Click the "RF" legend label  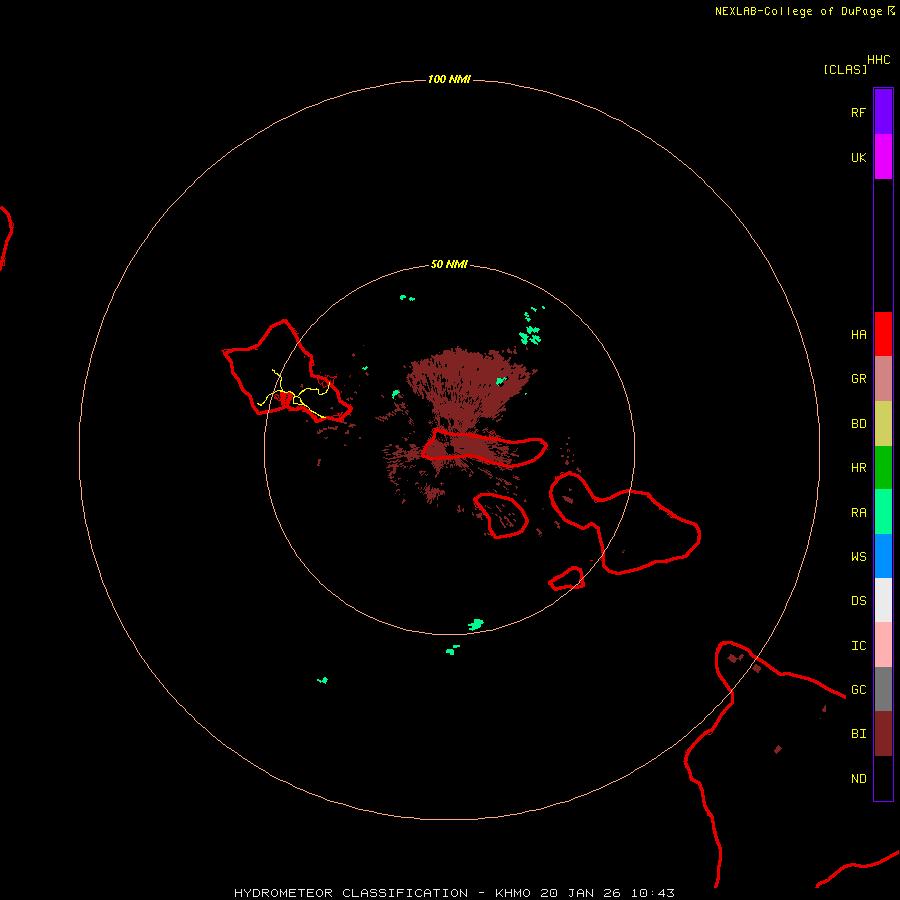(x=858, y=112)
